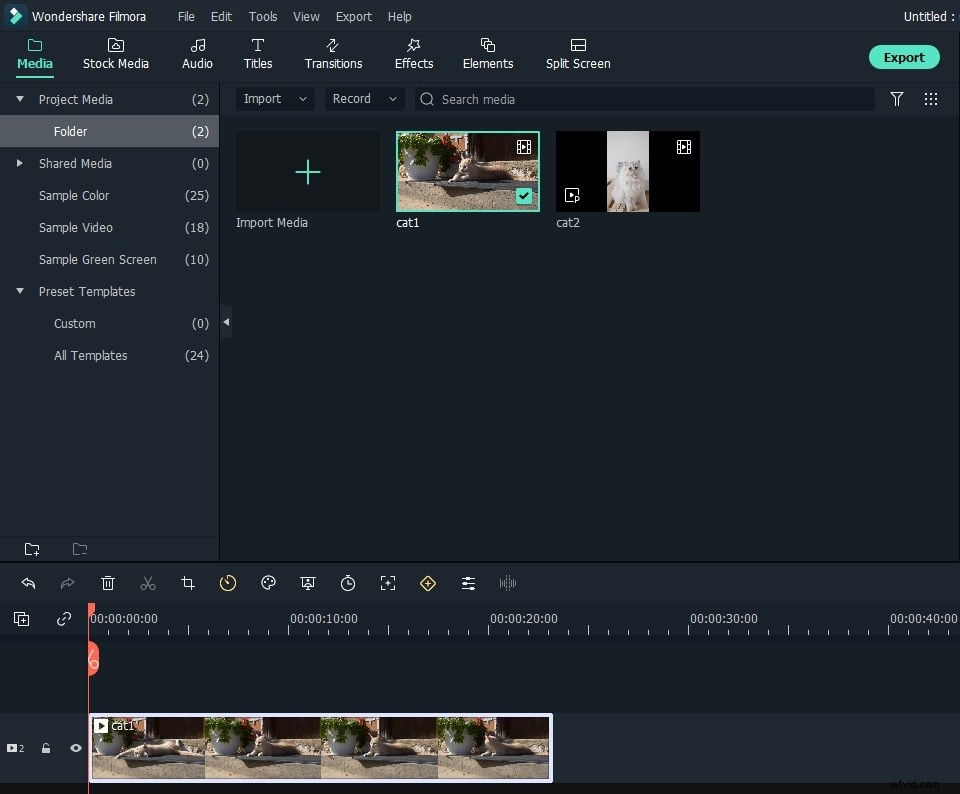Open the Color correction palette tool
This screenshot has width=960, height=794.
[268, 584]
